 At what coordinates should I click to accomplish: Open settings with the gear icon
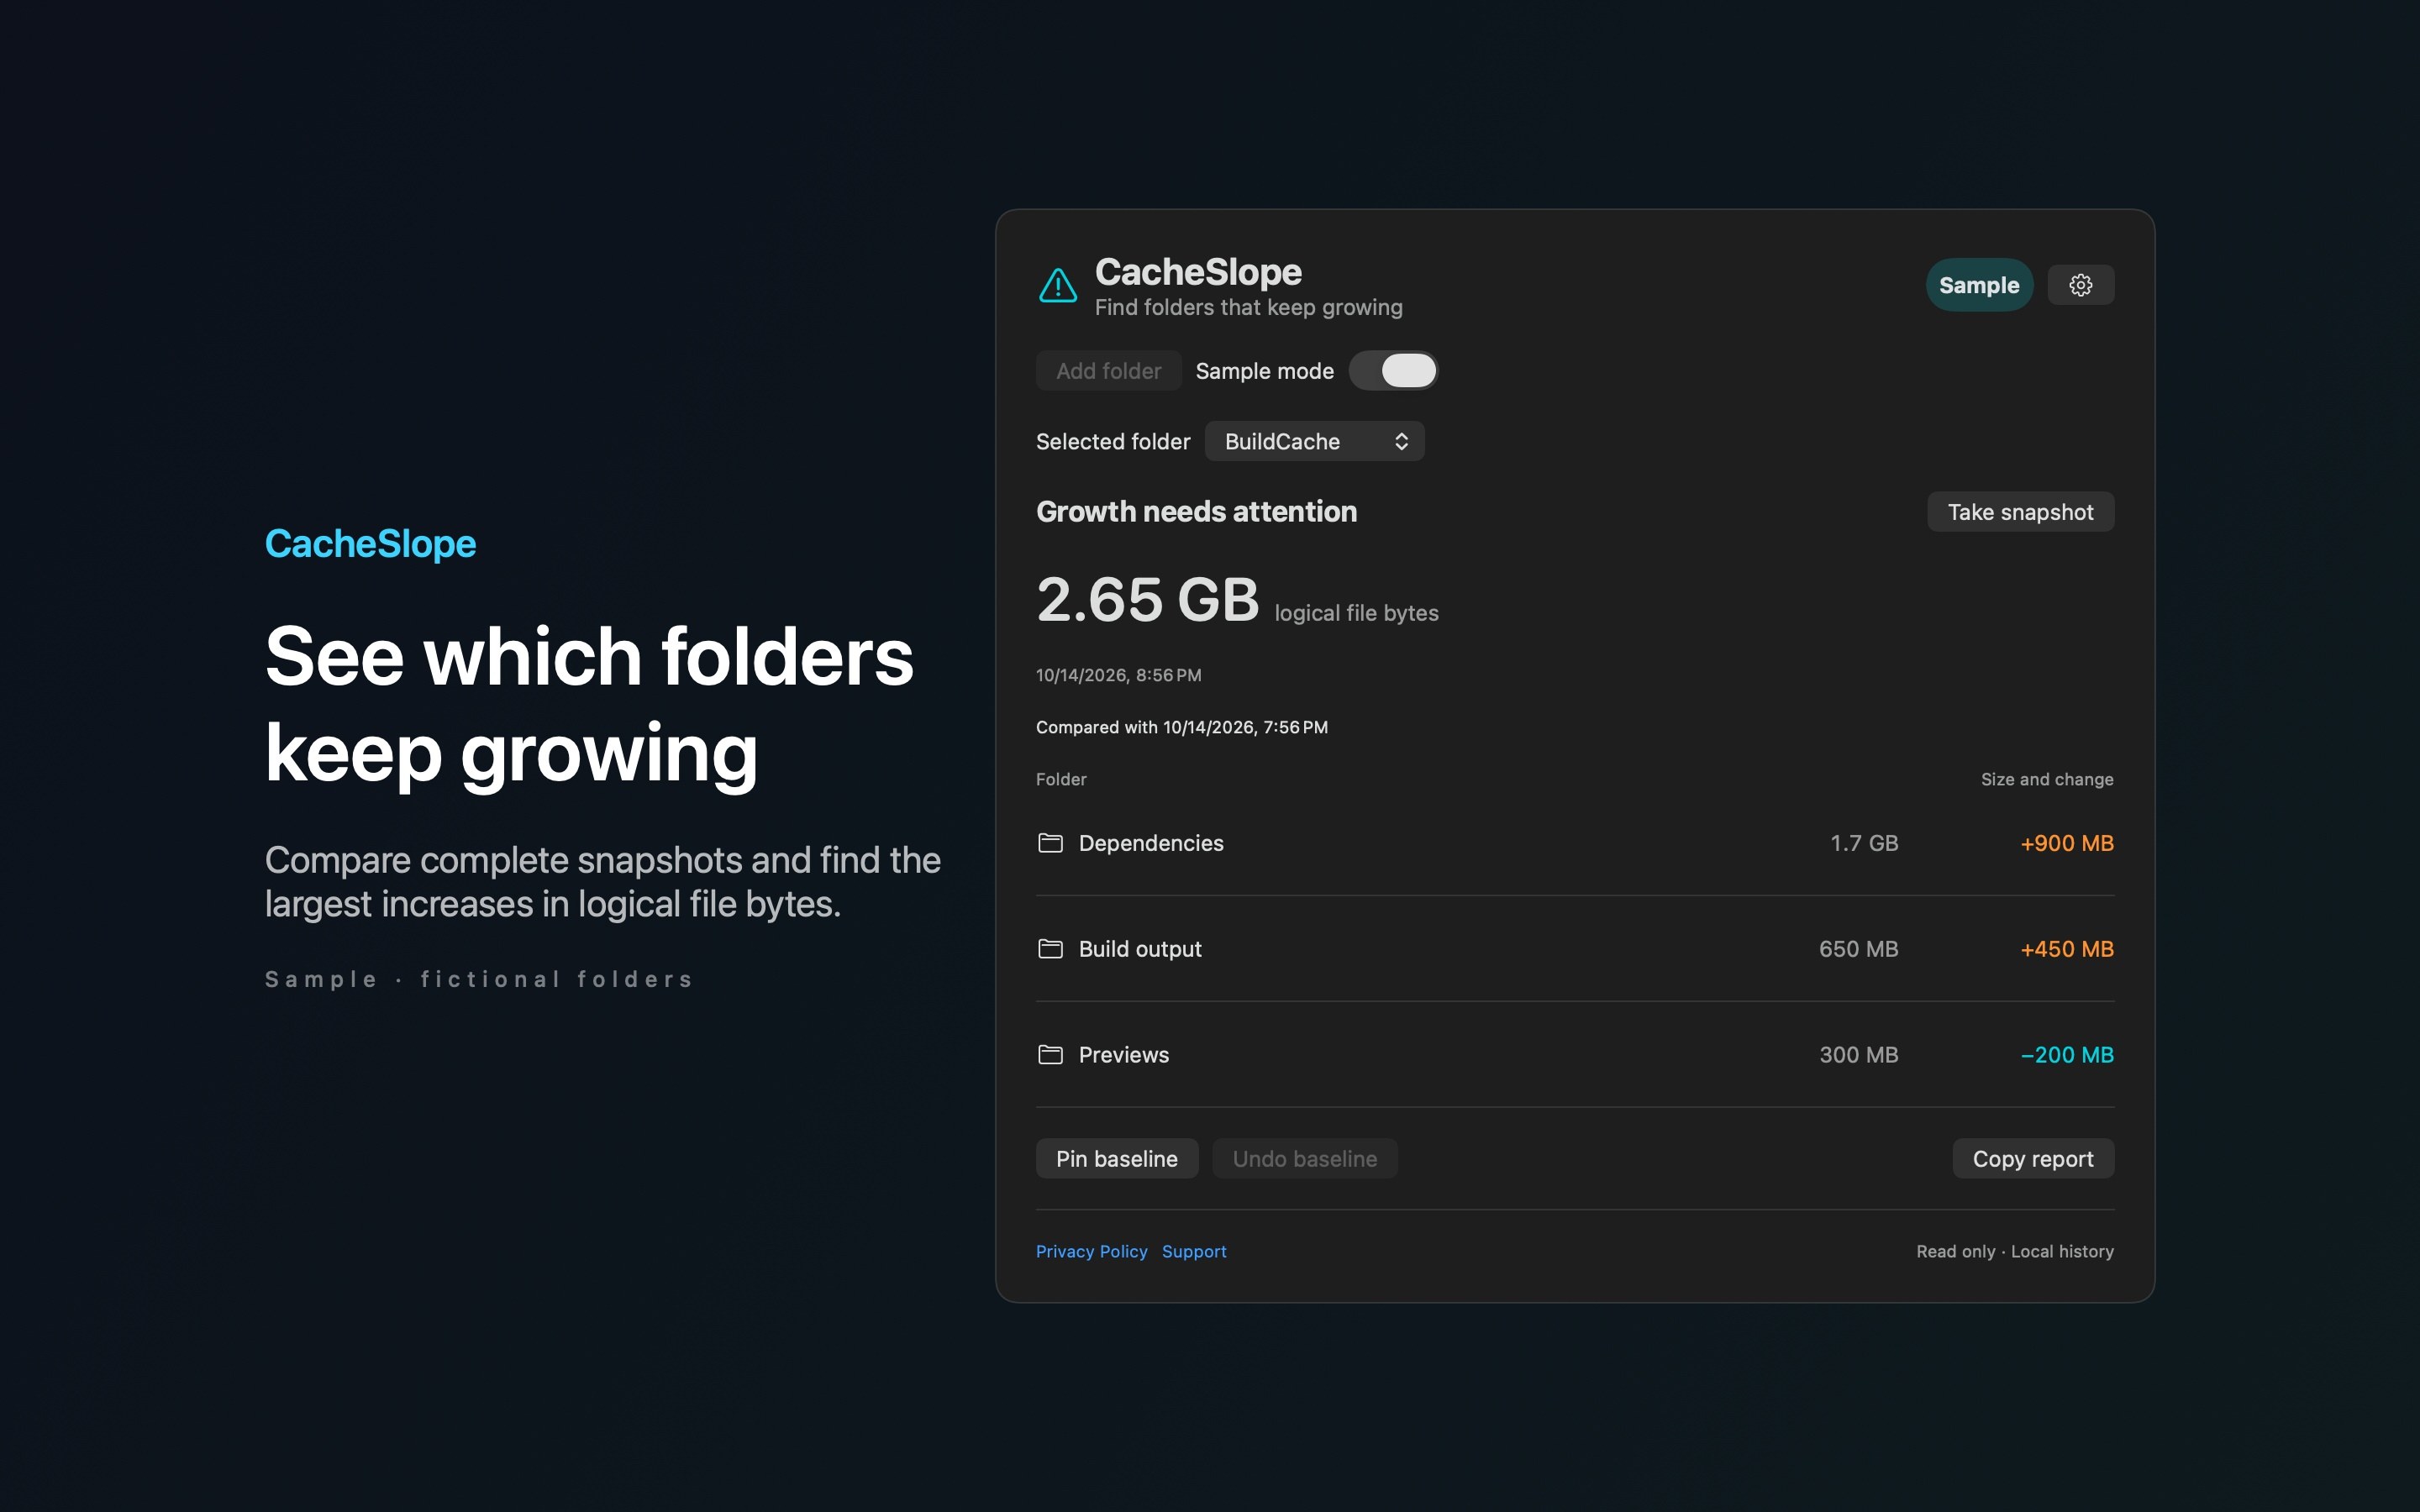(x=2080, y=285)
